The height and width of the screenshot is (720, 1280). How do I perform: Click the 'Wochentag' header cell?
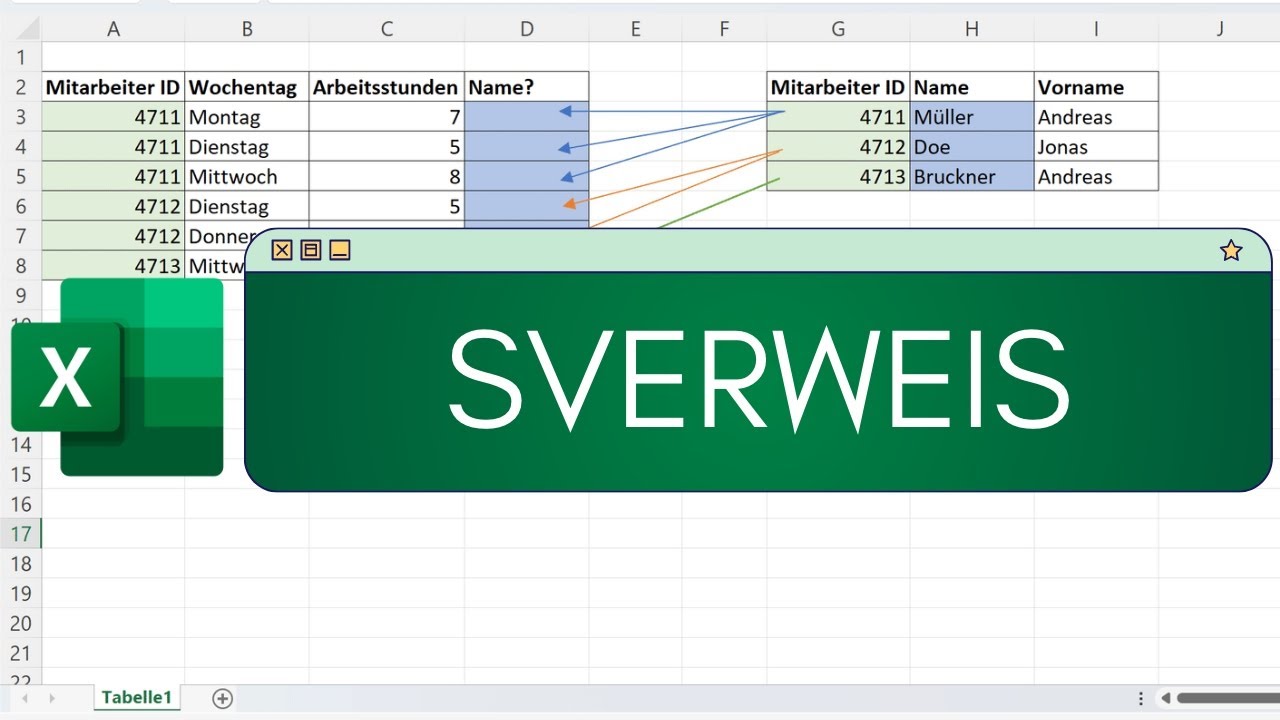(x=247, y=87)
